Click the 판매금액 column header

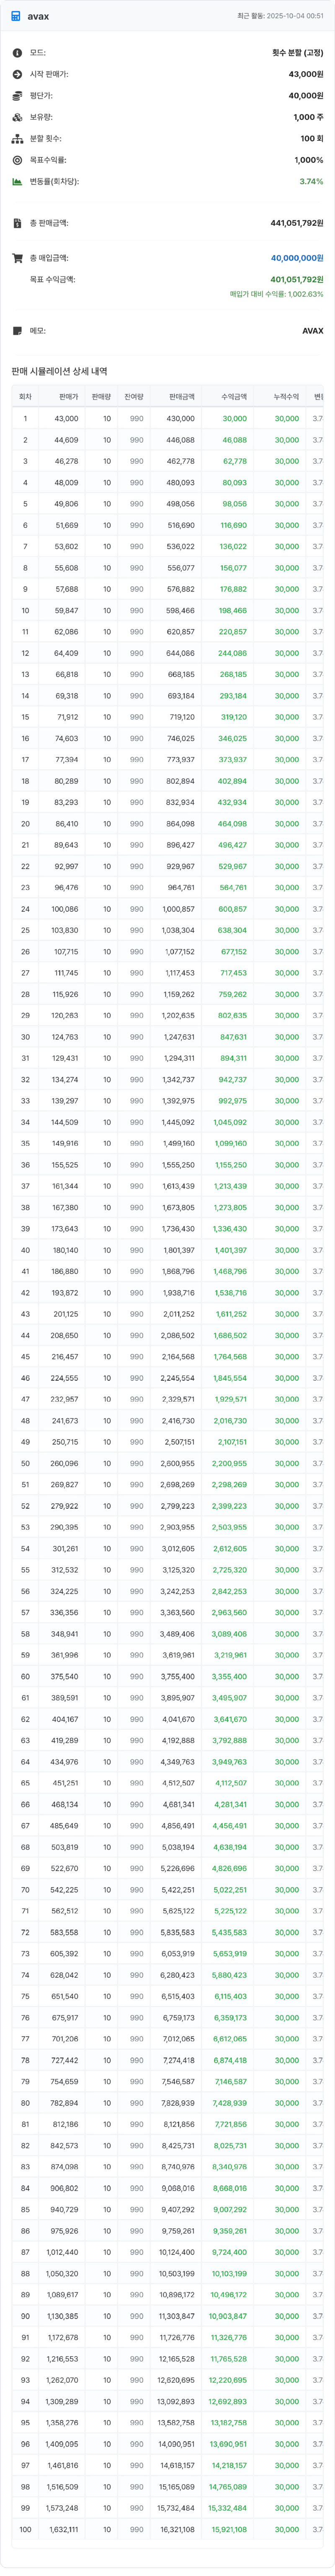pos(181,397)
